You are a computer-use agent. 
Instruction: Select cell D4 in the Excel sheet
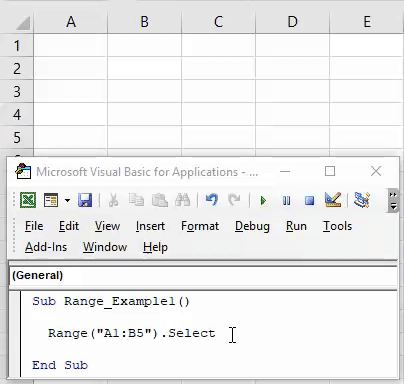292,114
